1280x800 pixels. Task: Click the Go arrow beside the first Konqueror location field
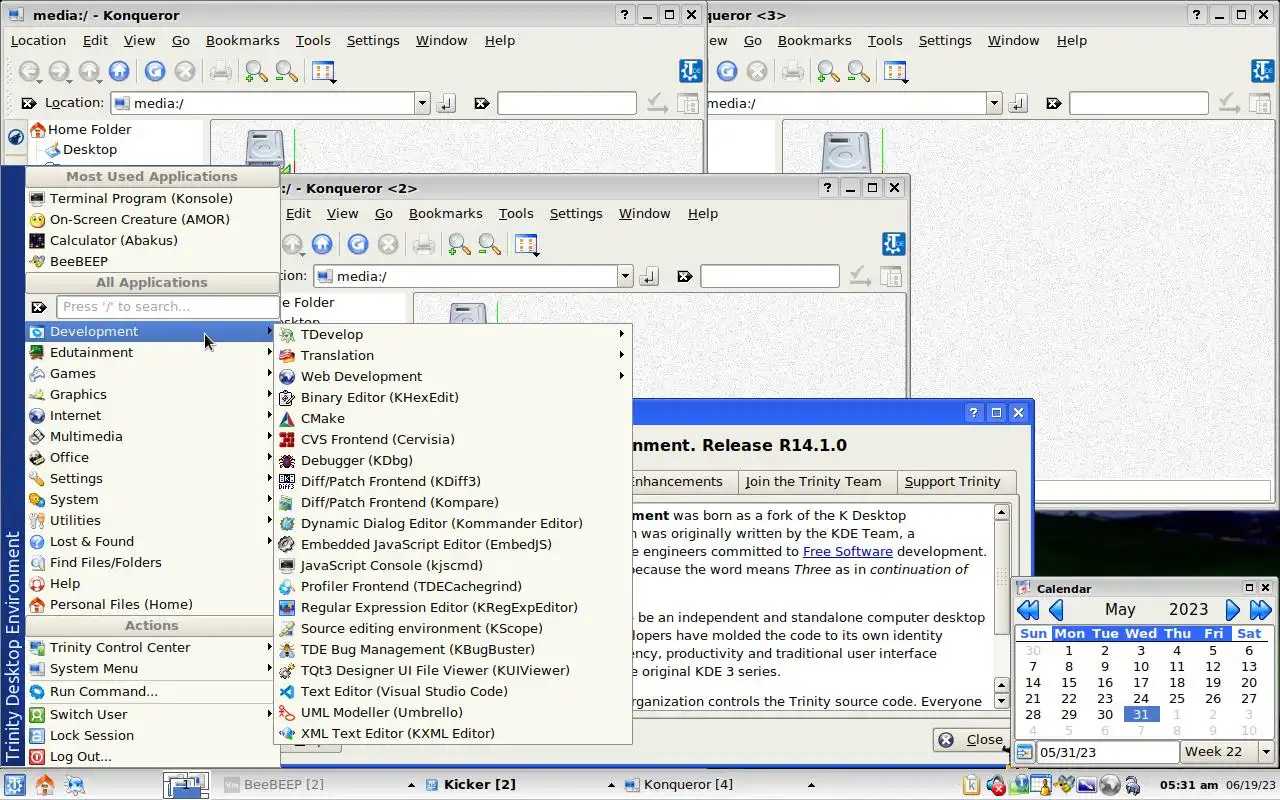pos(446,103)
